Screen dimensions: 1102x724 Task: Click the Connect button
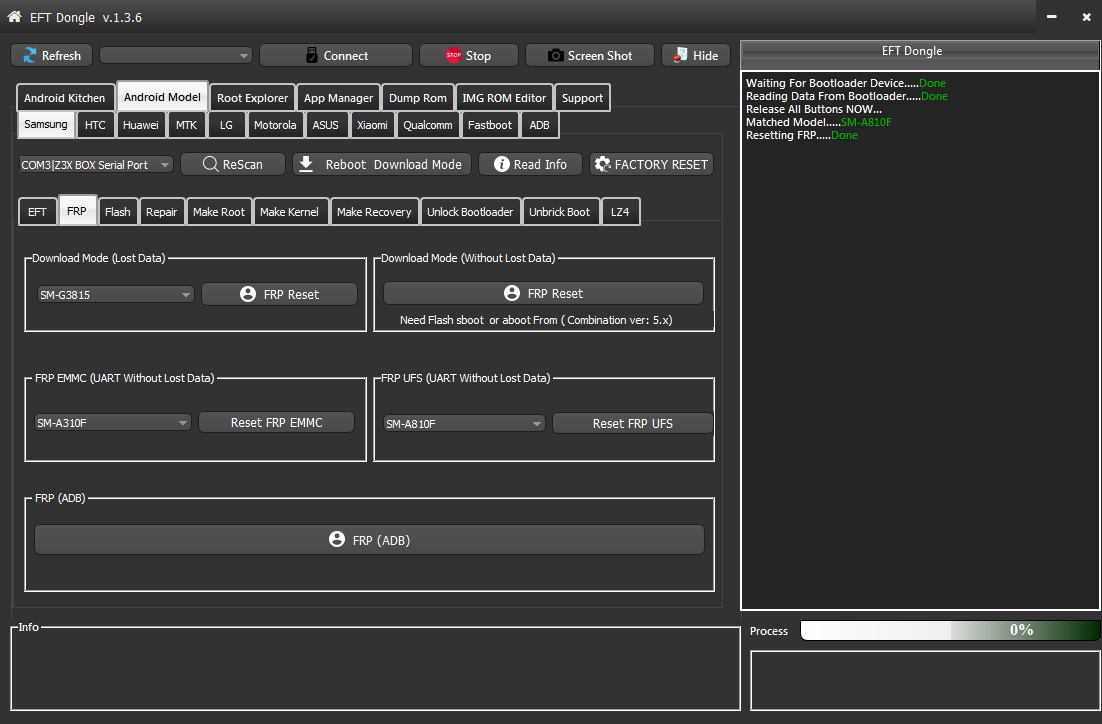336,56
